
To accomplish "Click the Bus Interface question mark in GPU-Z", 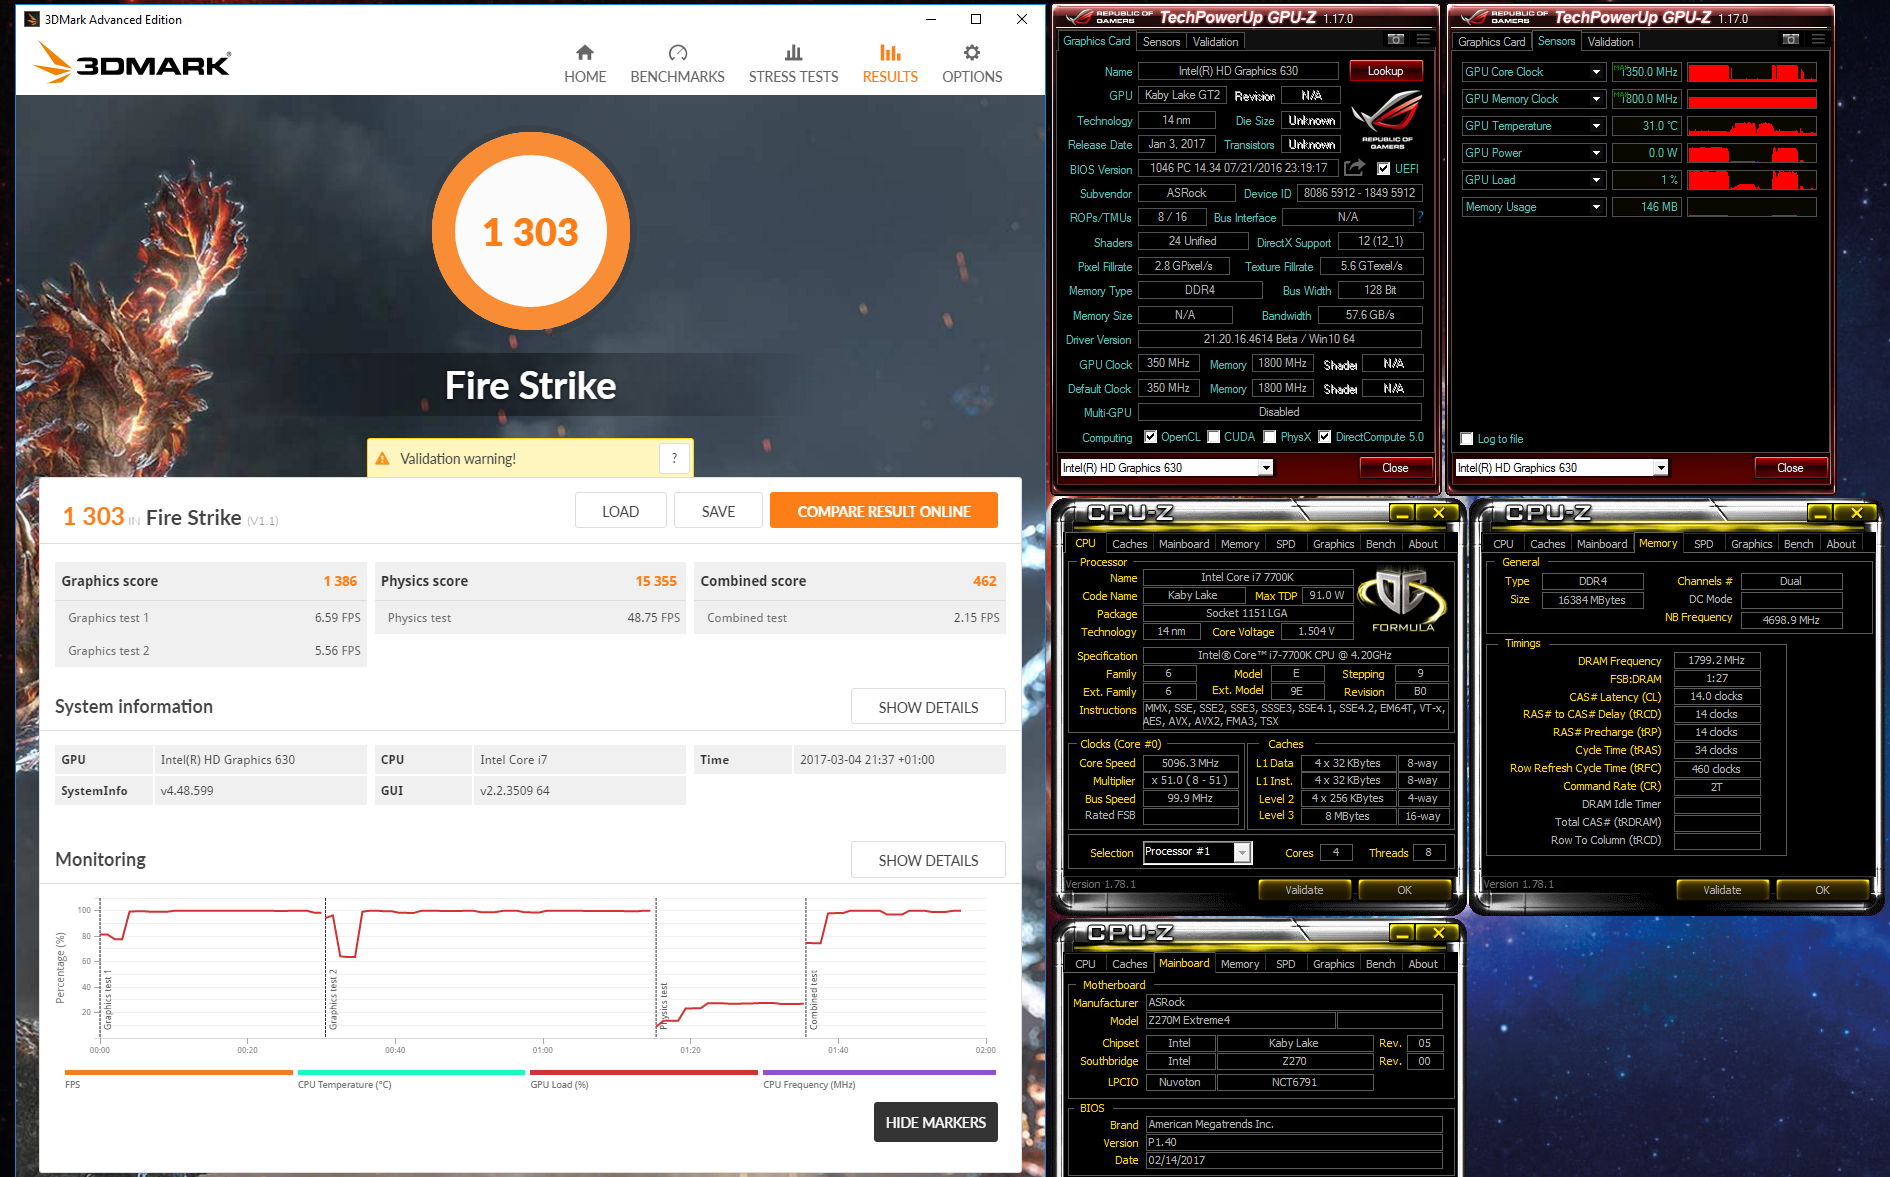I will click(1420, 217).
